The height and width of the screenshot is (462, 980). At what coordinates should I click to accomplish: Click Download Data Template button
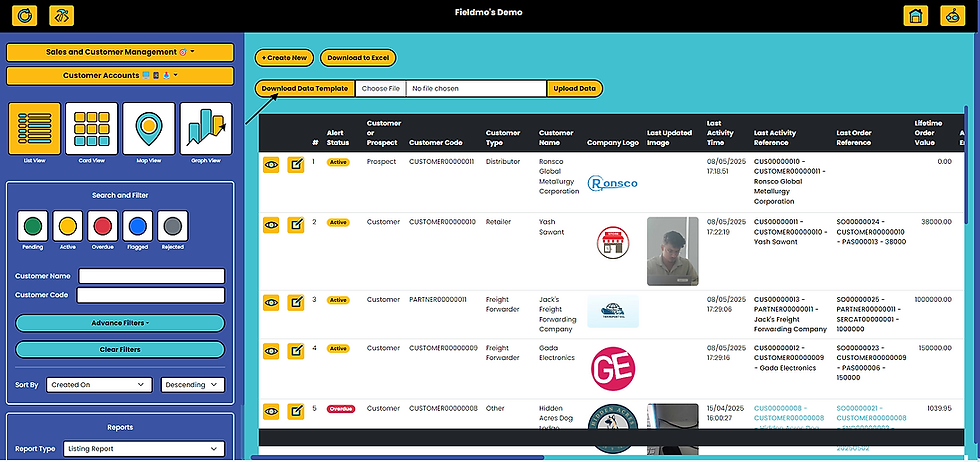(x=304, y=89)
